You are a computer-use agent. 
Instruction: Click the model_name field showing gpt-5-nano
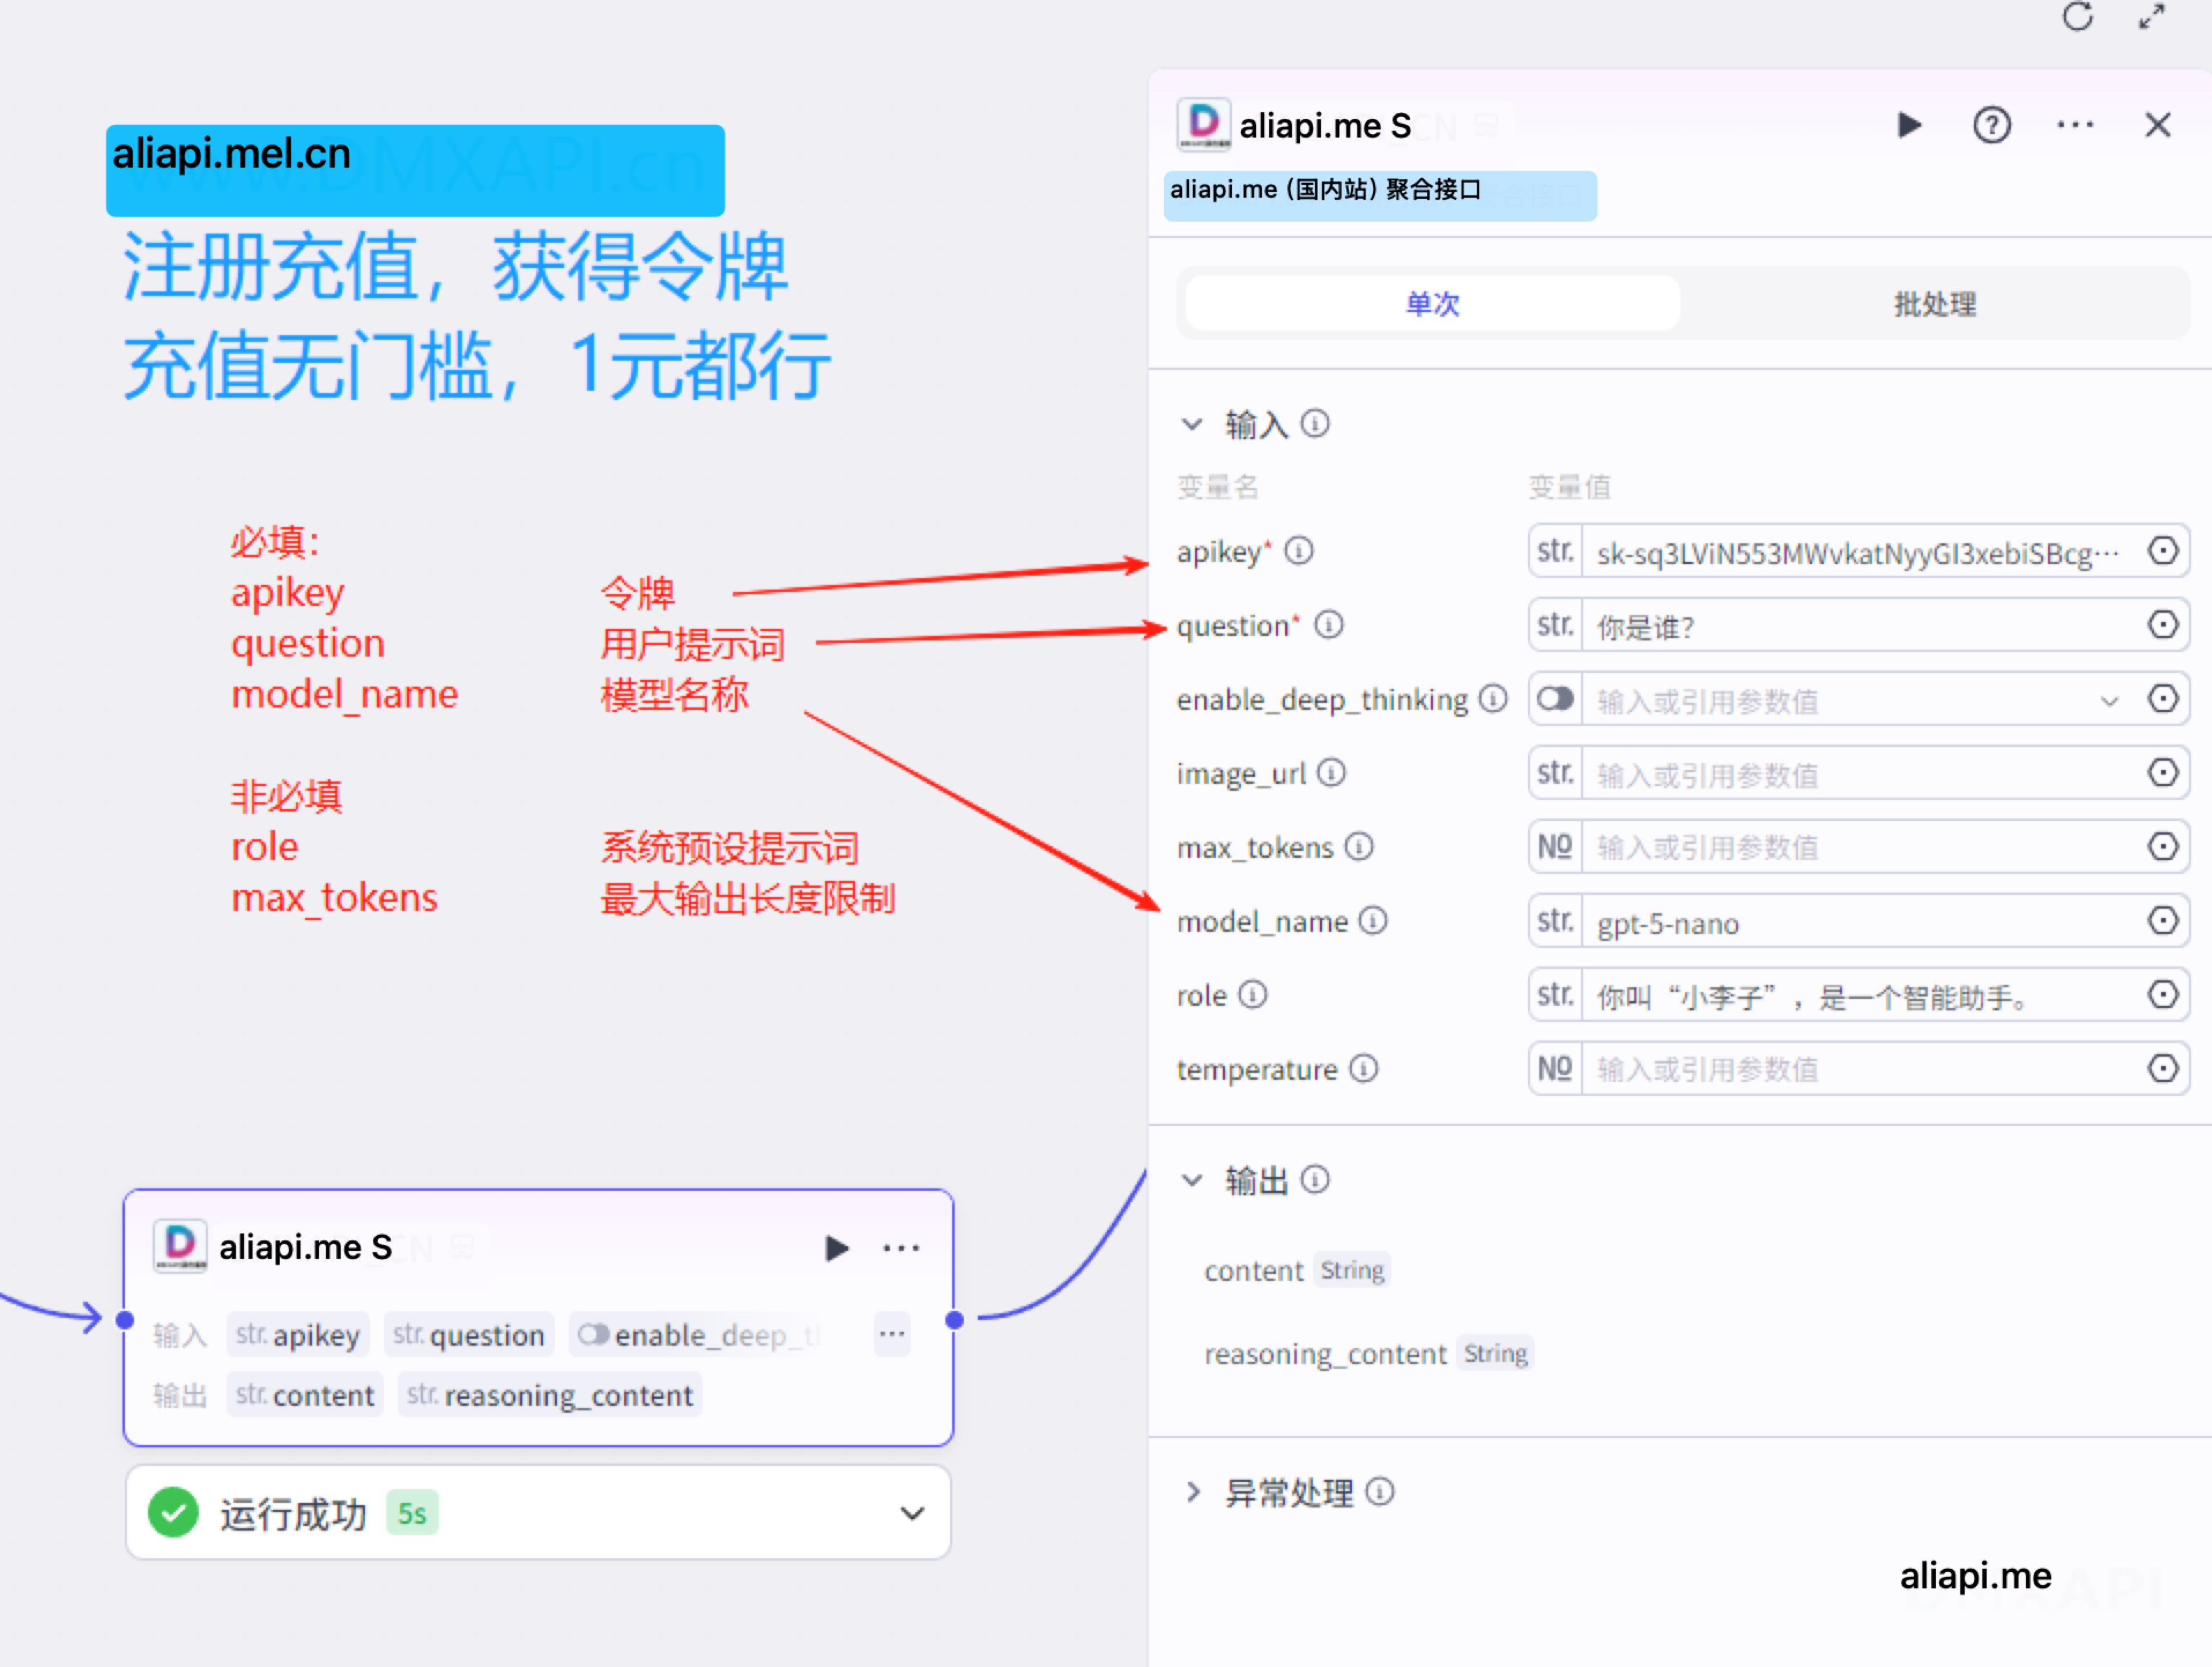(x=1859, y=921)
